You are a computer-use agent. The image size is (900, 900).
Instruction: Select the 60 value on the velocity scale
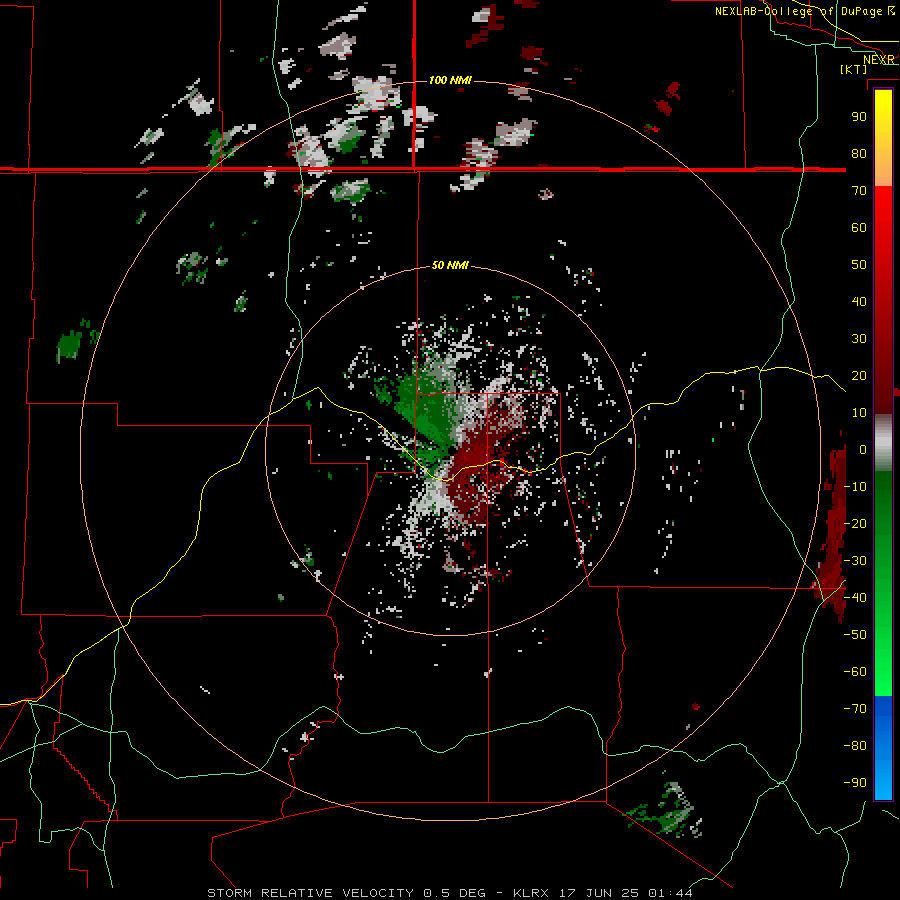(859, 228)
